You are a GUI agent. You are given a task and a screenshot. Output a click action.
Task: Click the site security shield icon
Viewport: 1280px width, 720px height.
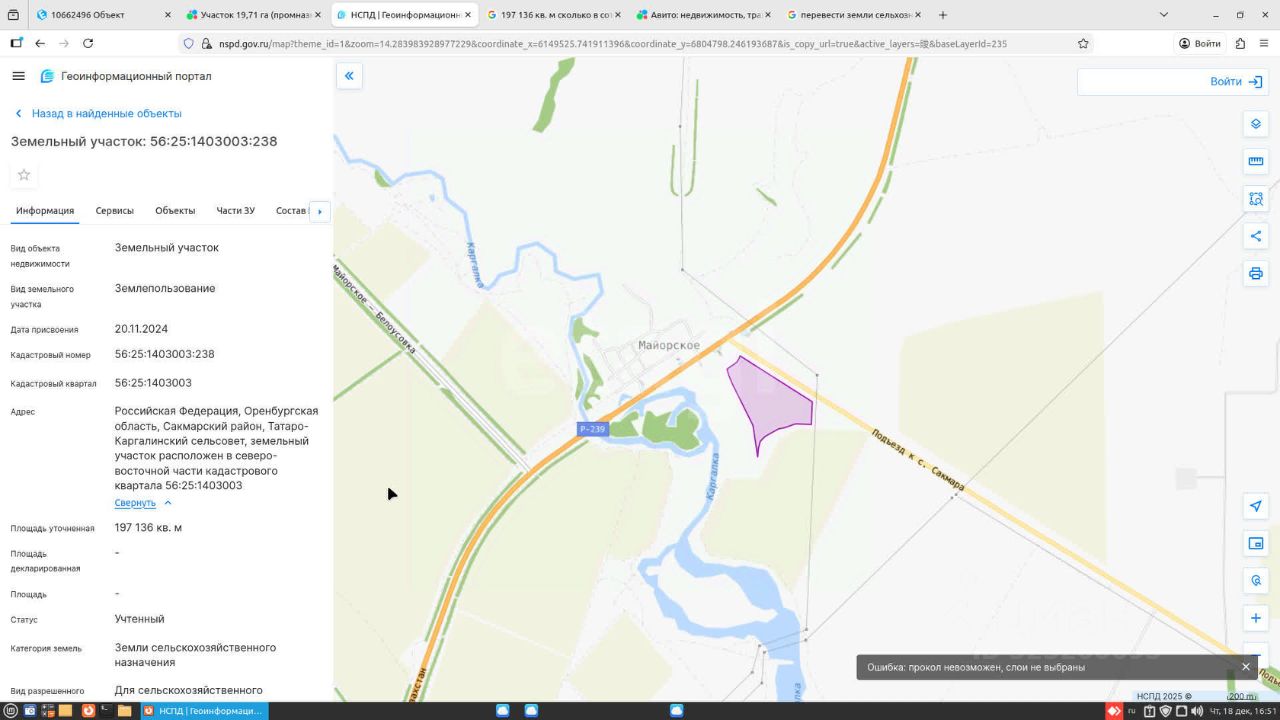pyautogui.click(x=188, y=44)
